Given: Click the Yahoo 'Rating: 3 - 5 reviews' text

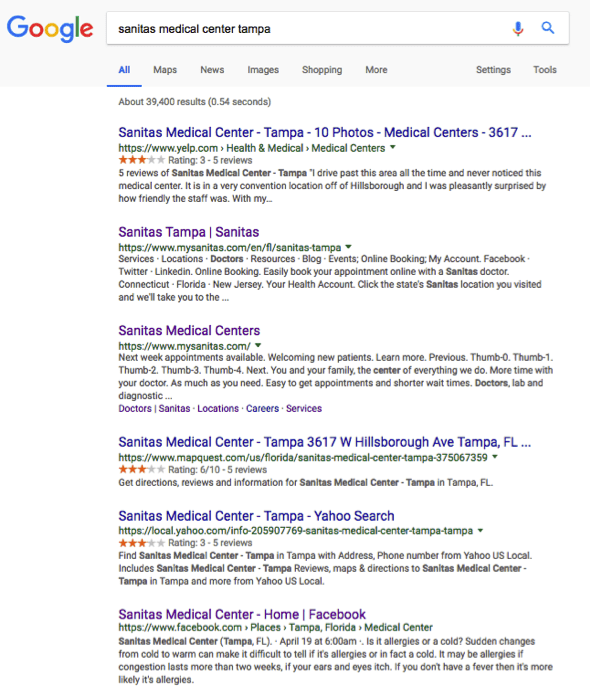Looking at the screenshot, I should (x=210, y=543).
